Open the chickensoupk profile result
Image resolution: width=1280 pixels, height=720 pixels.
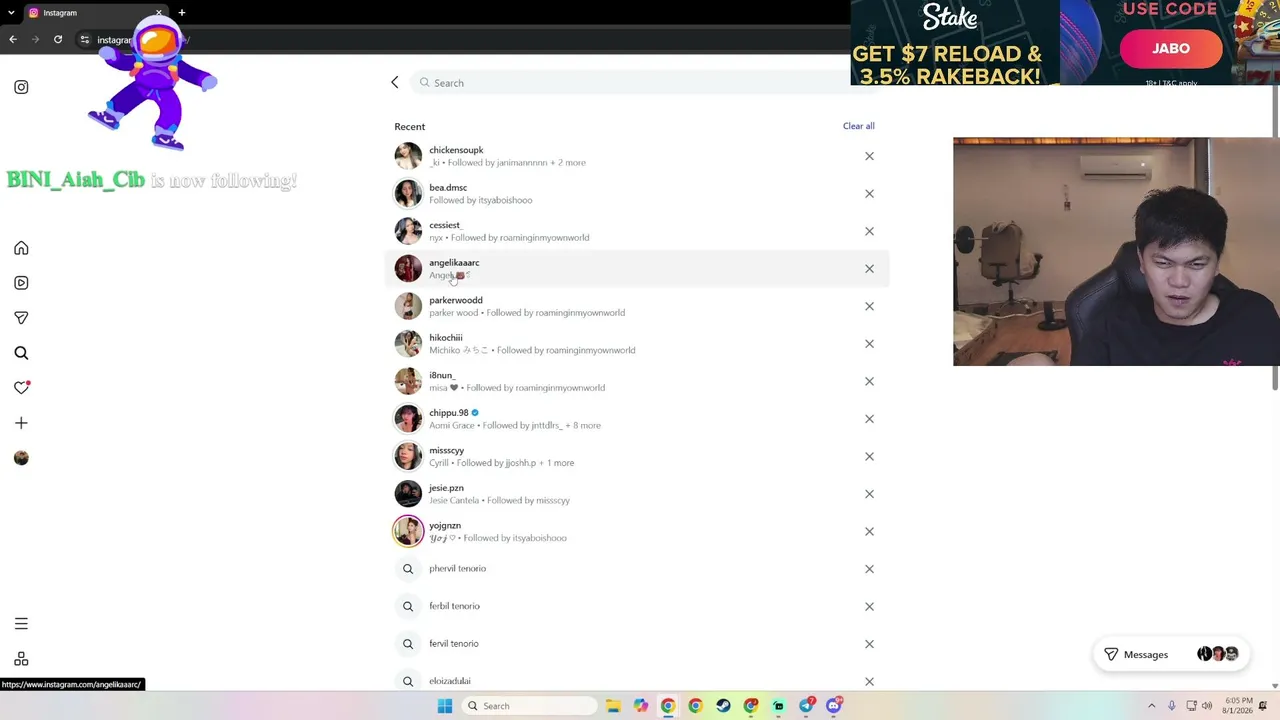(x=637, y=156)
